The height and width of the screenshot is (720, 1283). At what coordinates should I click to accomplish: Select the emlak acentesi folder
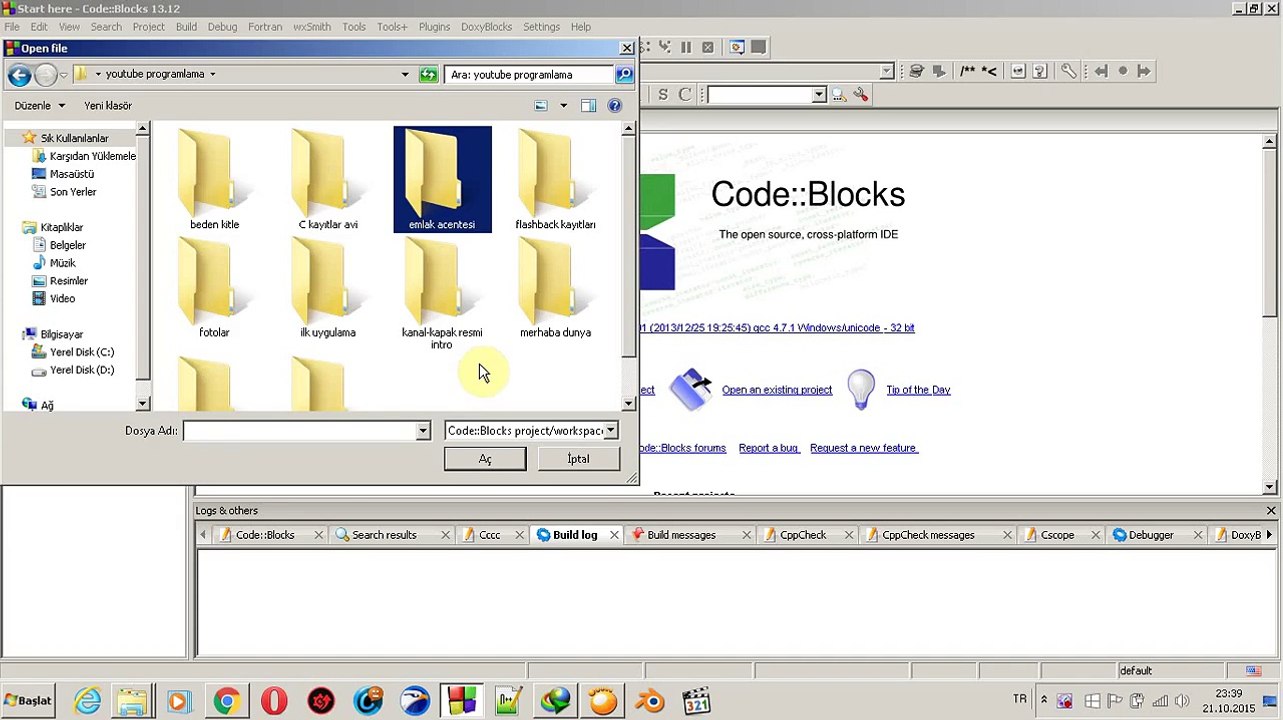coord(442,180)
